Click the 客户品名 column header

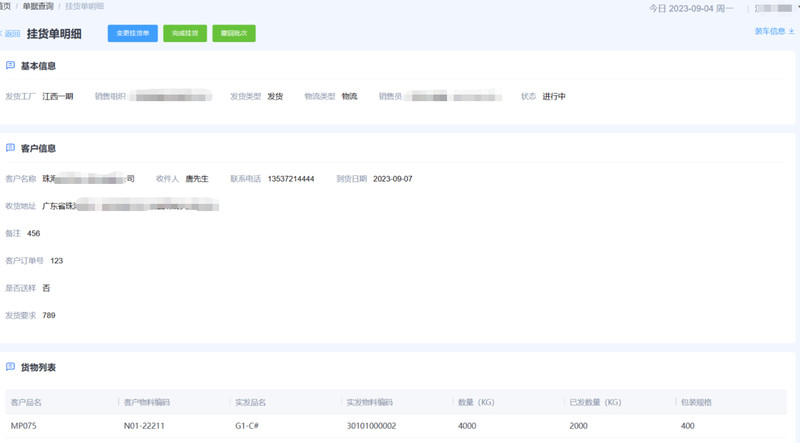pyautogui.click(x=26, y=402)
